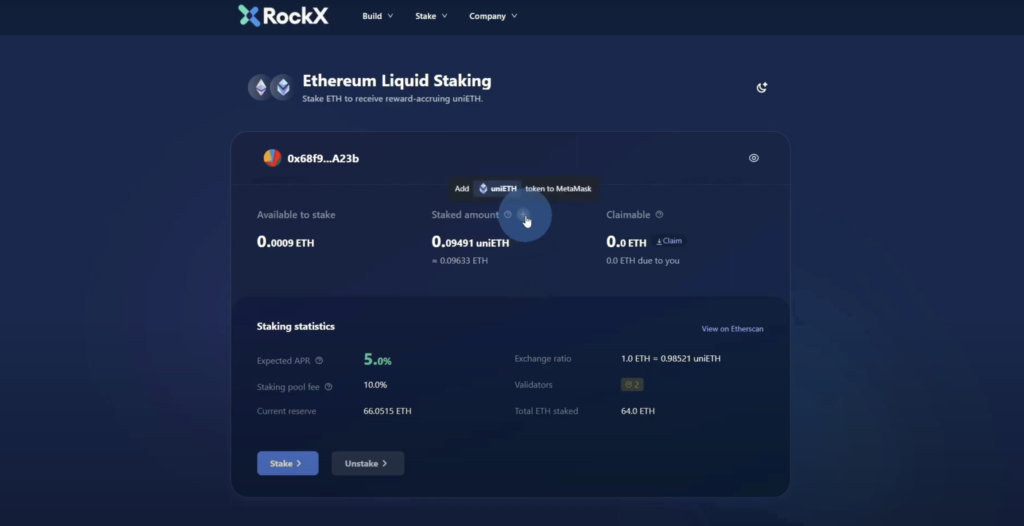Viewport: 1024px width, 526px height.
Task: Click the 0.0009 ETH available value
Action: (x=285, y=242)
